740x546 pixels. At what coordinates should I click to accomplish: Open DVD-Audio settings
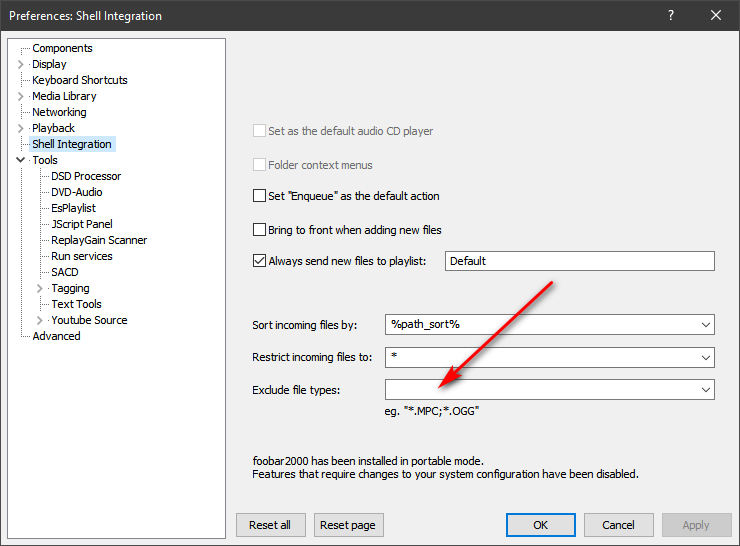pos(76,192)
